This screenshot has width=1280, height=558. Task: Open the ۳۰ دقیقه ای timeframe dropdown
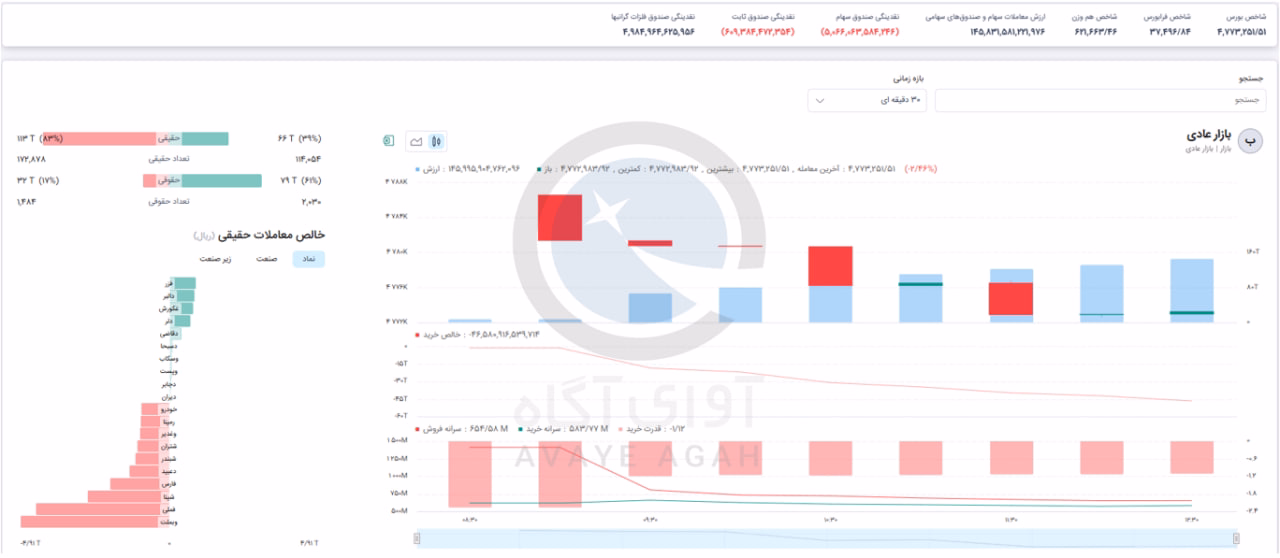point(867,100)
